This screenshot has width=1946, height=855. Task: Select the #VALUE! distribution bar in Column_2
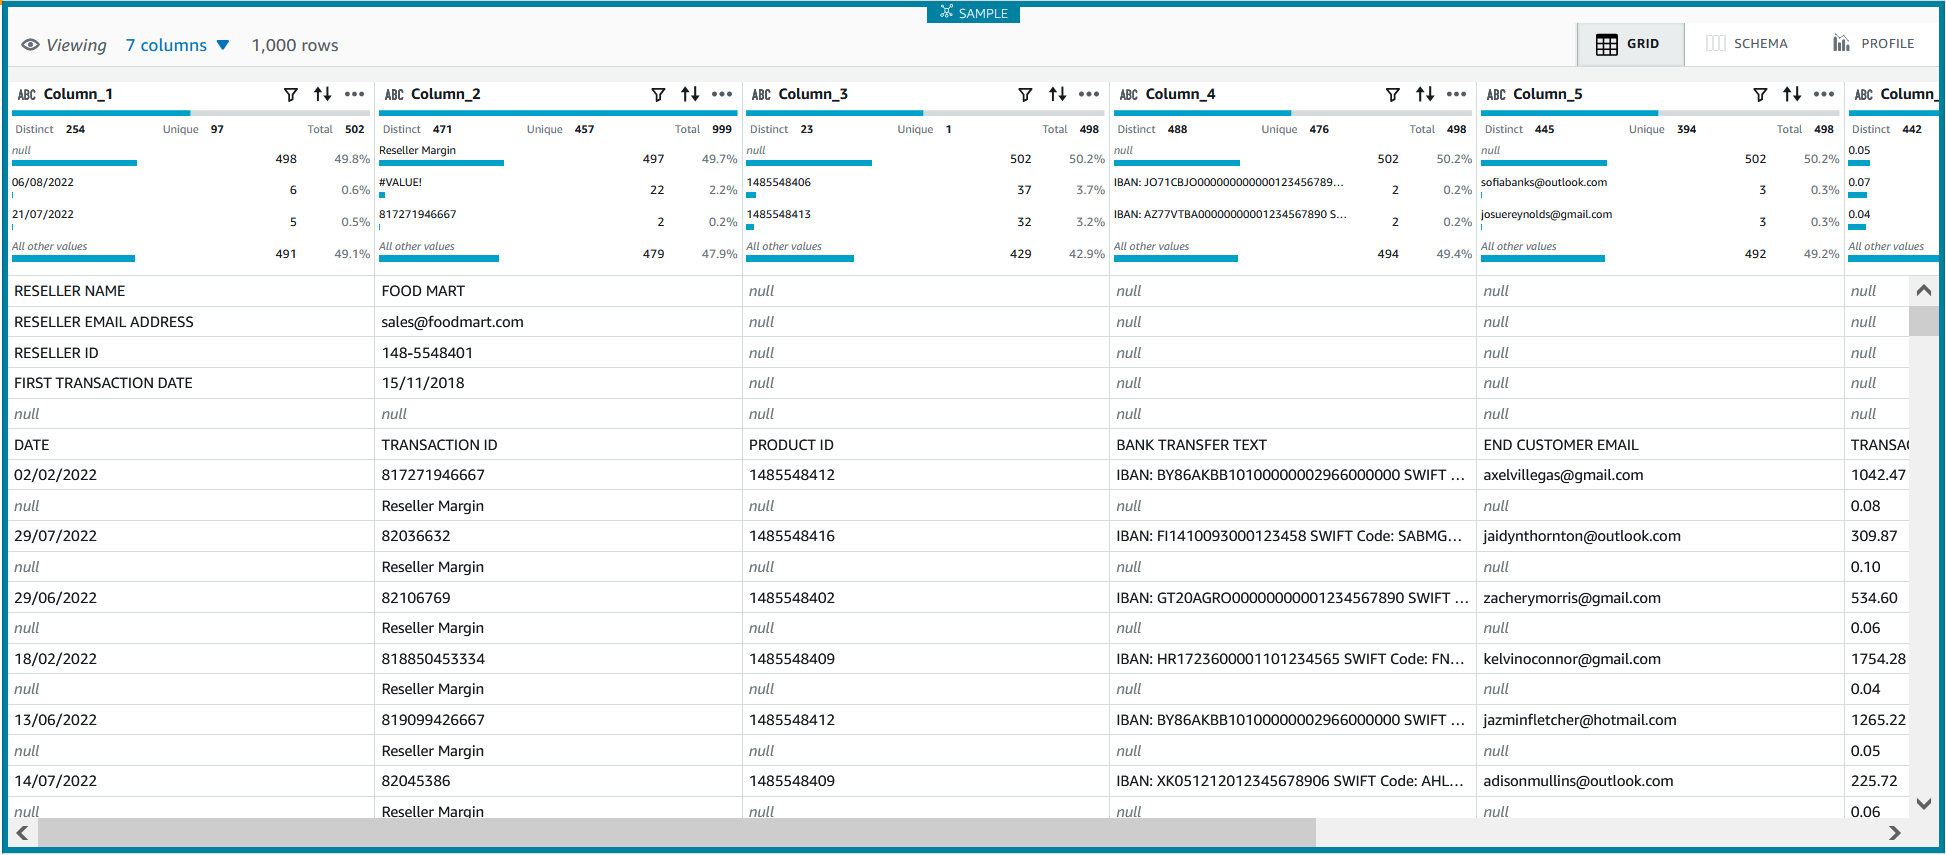[x=382, y=195]
